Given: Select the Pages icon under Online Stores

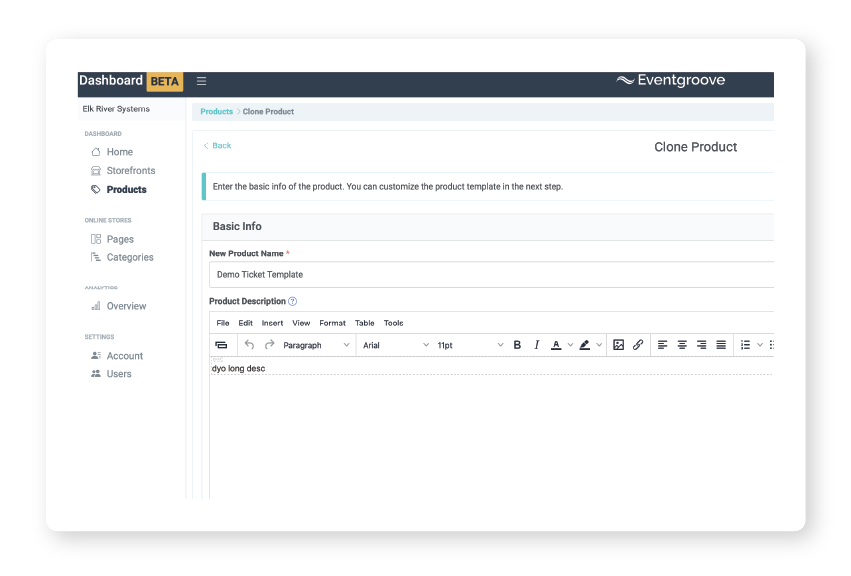Looking at the screenshot, I should (96, 238).
